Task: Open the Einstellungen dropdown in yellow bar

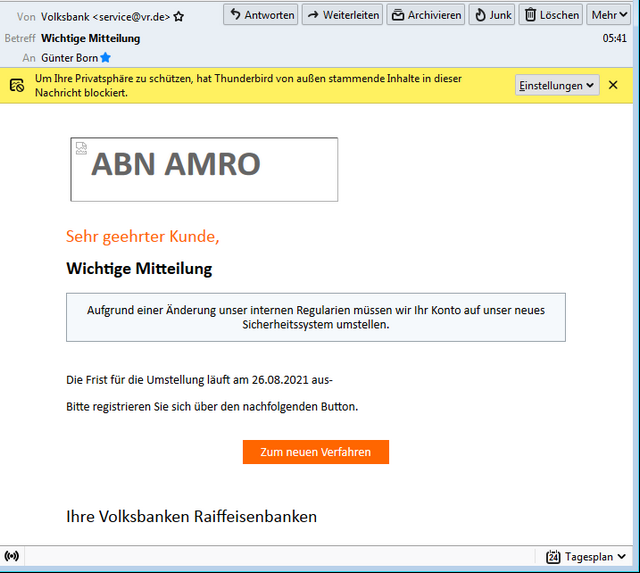Action: pyautogui.click(x=557, y=85)
